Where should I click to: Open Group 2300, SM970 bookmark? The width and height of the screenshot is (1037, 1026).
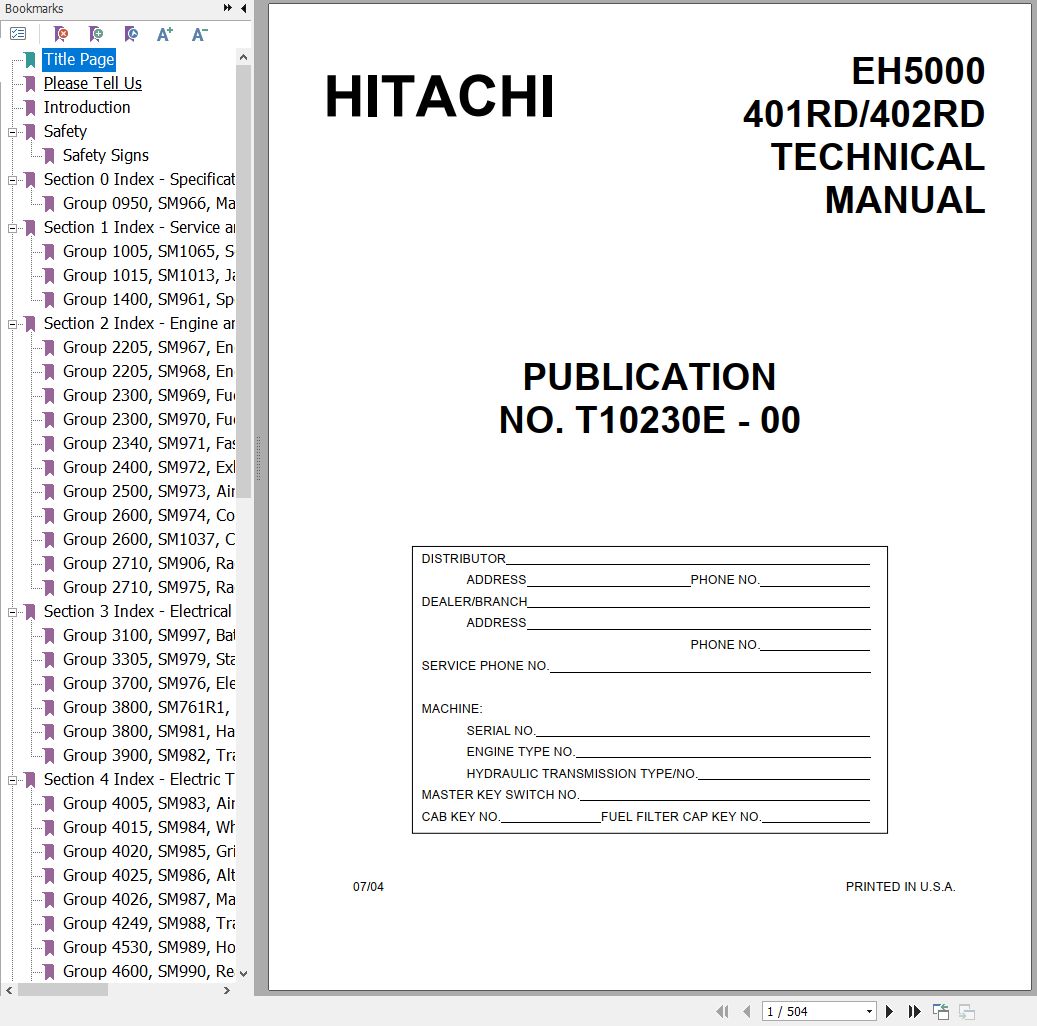click(x=148, y=419)
